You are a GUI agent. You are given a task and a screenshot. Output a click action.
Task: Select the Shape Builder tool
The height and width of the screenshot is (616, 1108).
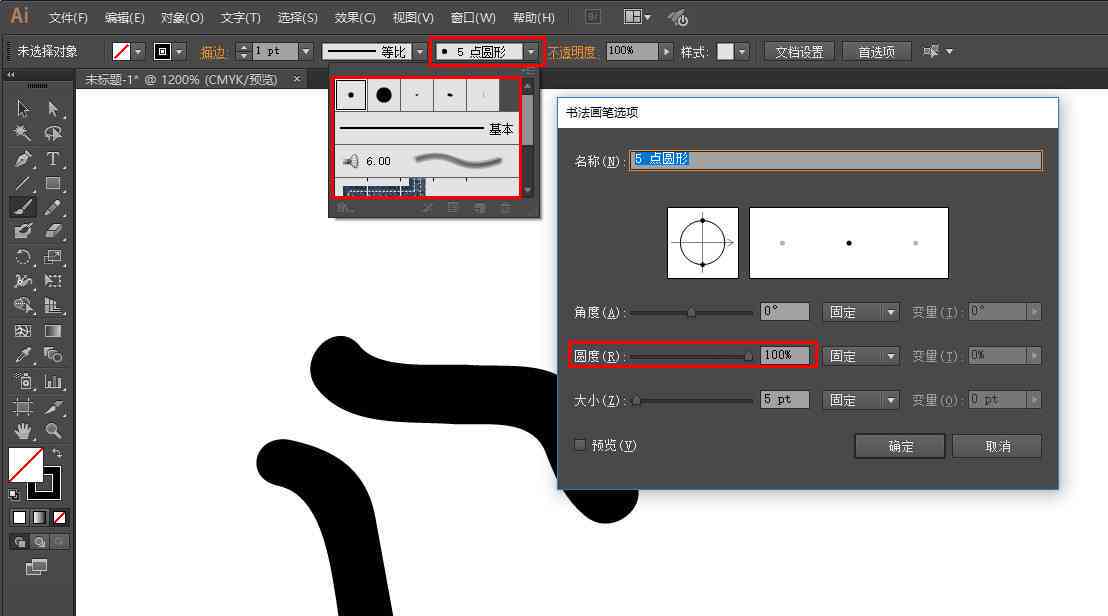coord(23,305)
